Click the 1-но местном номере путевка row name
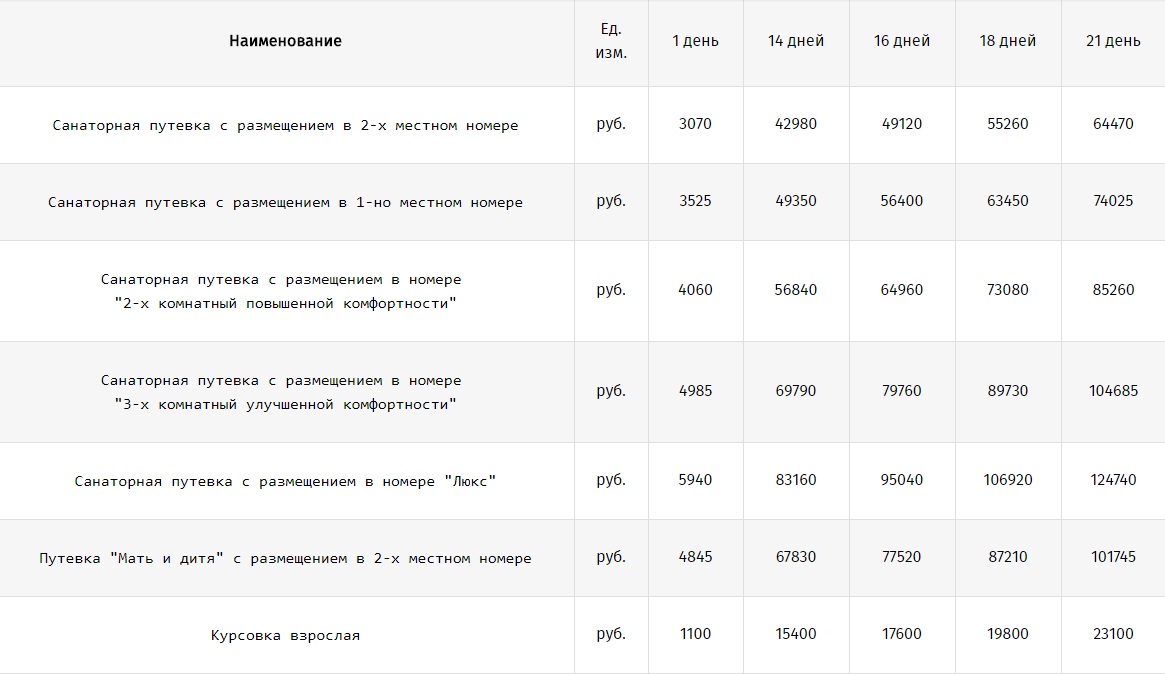The height and width of the screenshot is (674, 1165). (285, 202)
